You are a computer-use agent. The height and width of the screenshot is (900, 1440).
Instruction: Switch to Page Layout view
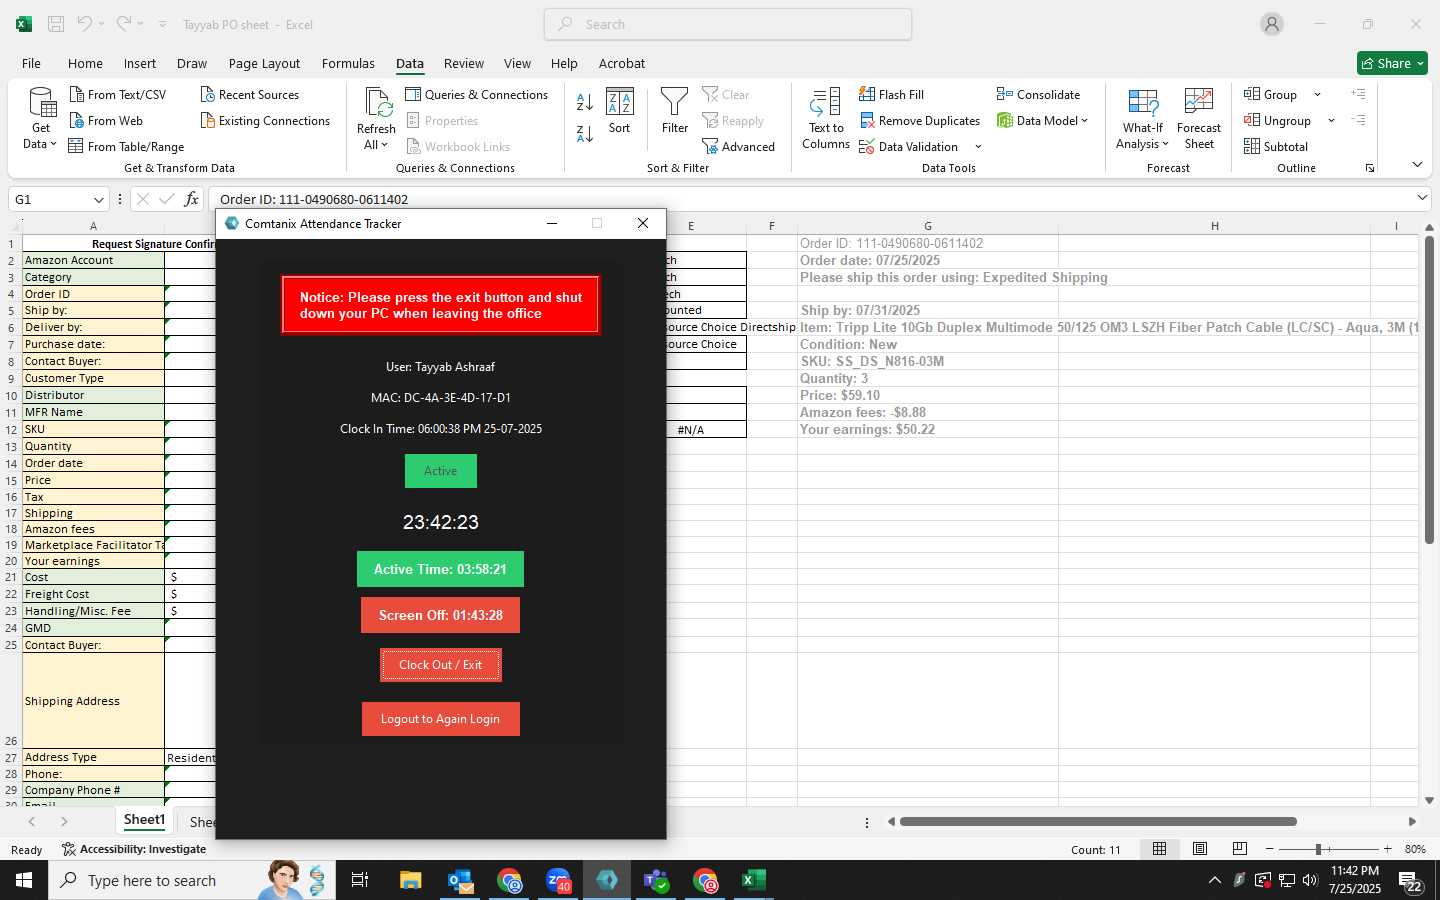tap(1199, 849)
